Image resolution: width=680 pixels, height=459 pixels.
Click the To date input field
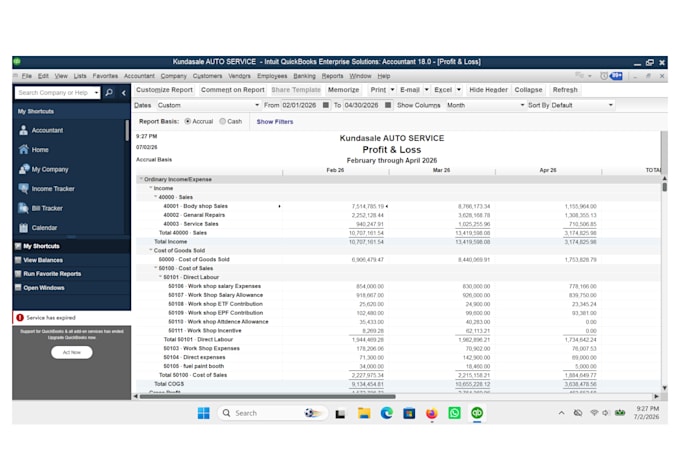[363, 105]
